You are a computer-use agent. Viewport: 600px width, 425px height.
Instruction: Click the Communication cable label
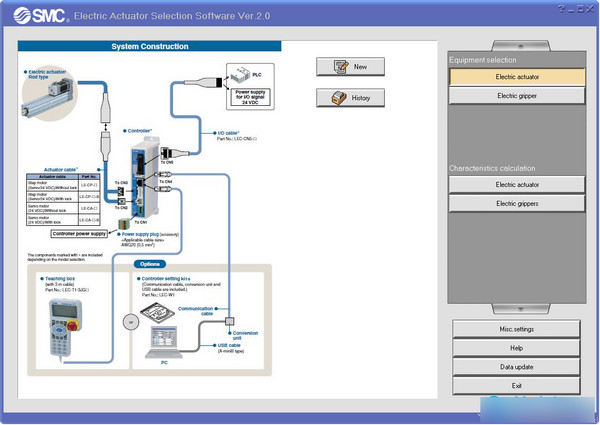[196, 311]
